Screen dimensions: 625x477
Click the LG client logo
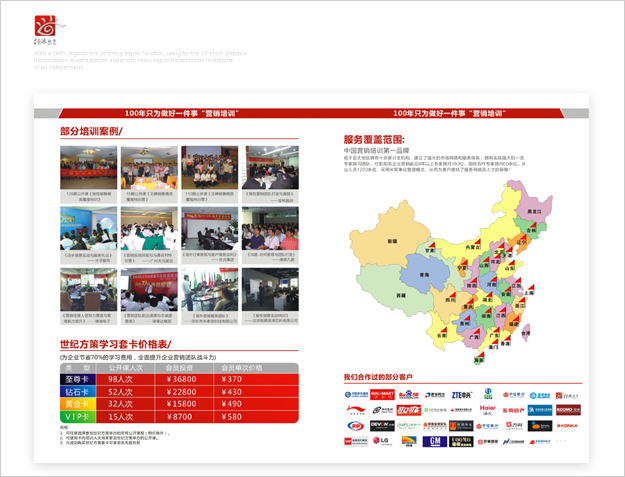pyautogui.click(x=382, y=440)
